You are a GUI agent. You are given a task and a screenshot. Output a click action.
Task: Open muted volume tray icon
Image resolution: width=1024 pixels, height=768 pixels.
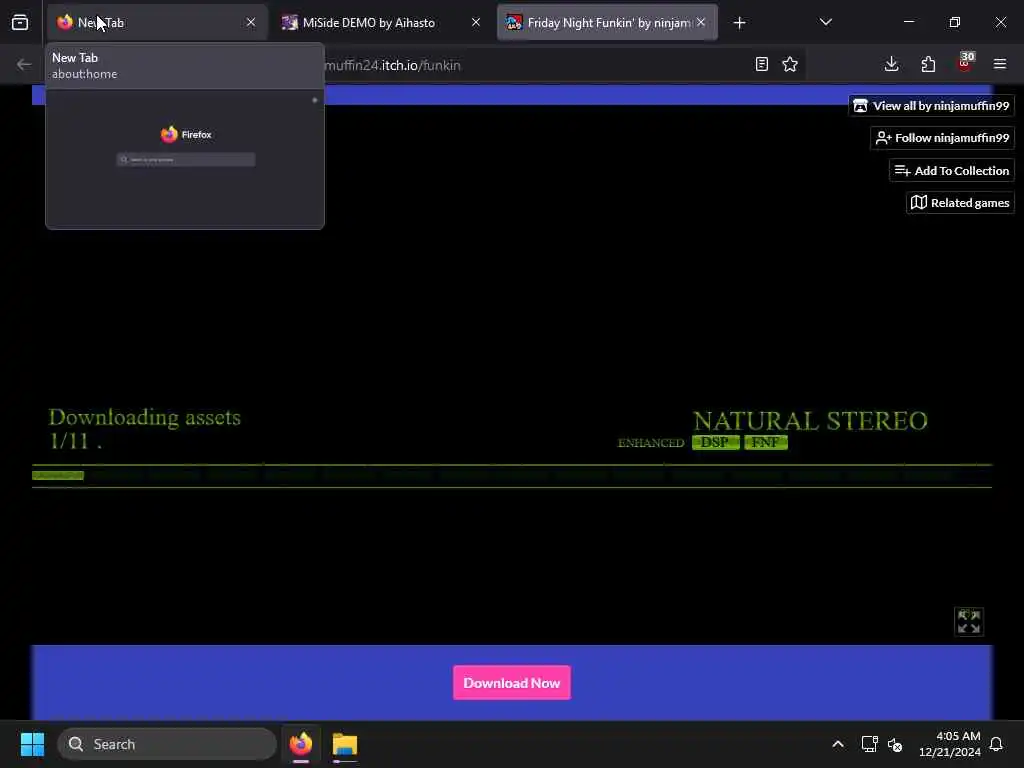[895, 744]
